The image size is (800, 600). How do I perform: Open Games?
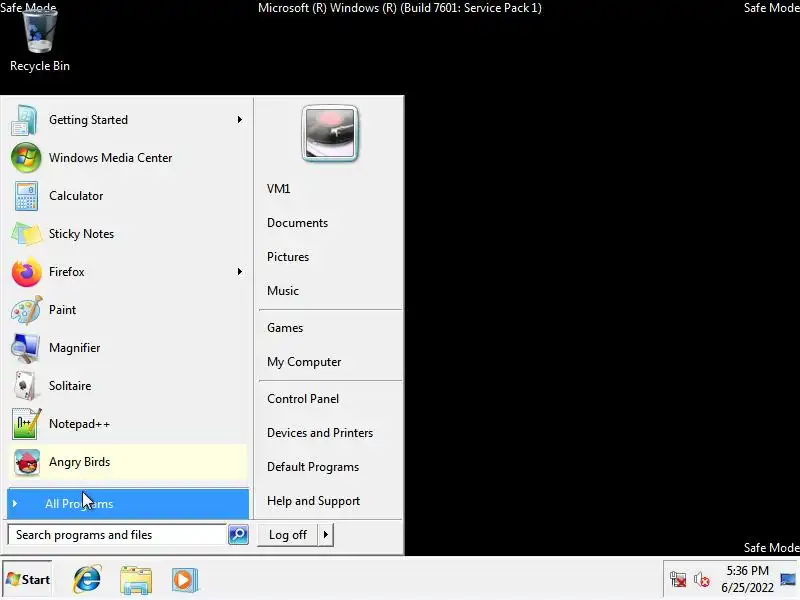[285, 328]
